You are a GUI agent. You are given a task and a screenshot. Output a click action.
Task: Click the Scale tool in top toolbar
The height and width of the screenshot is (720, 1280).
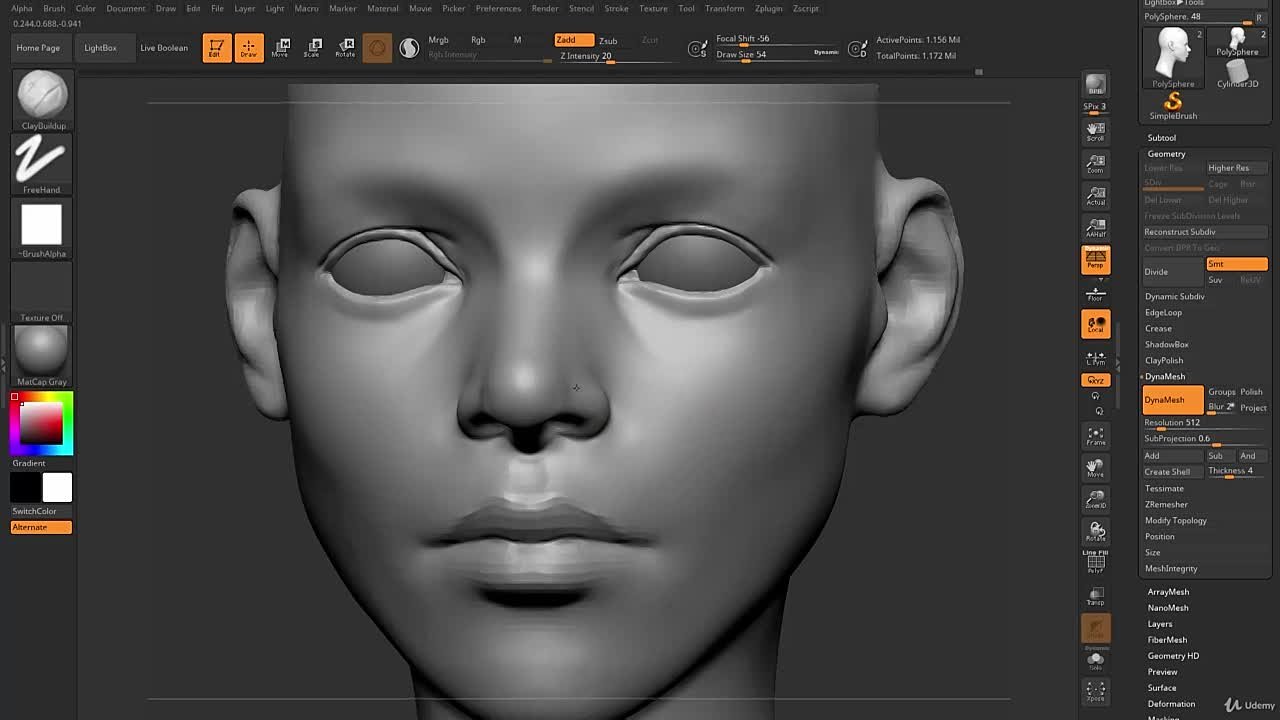pyautogui.click(x=313, y=47)
